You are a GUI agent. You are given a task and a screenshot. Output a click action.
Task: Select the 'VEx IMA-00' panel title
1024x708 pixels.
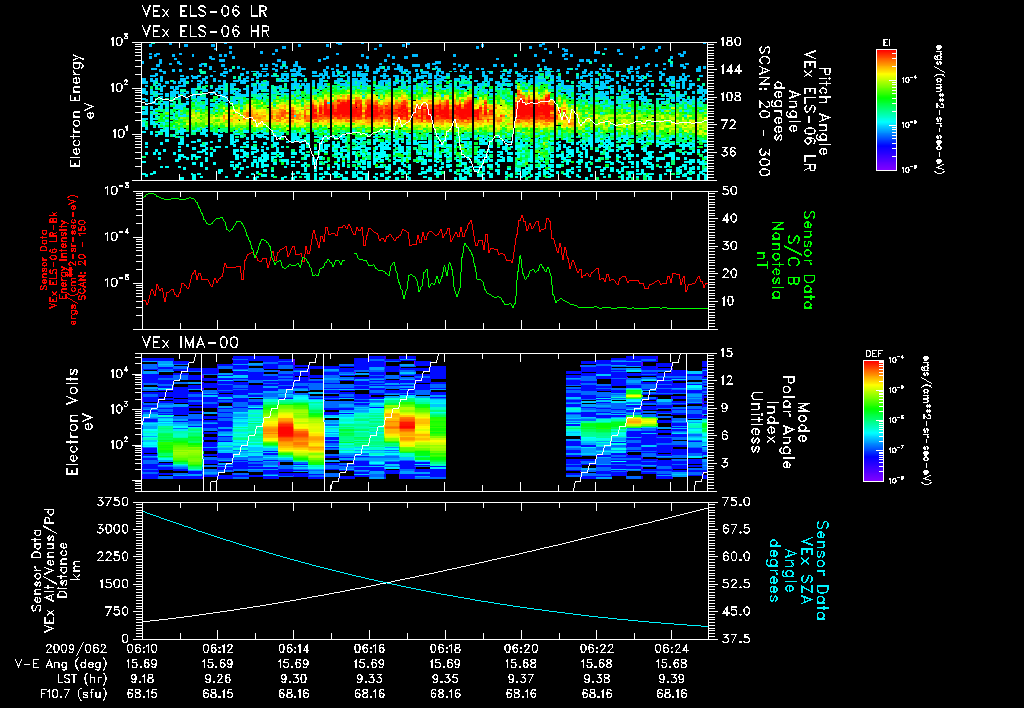click(190, 342)
